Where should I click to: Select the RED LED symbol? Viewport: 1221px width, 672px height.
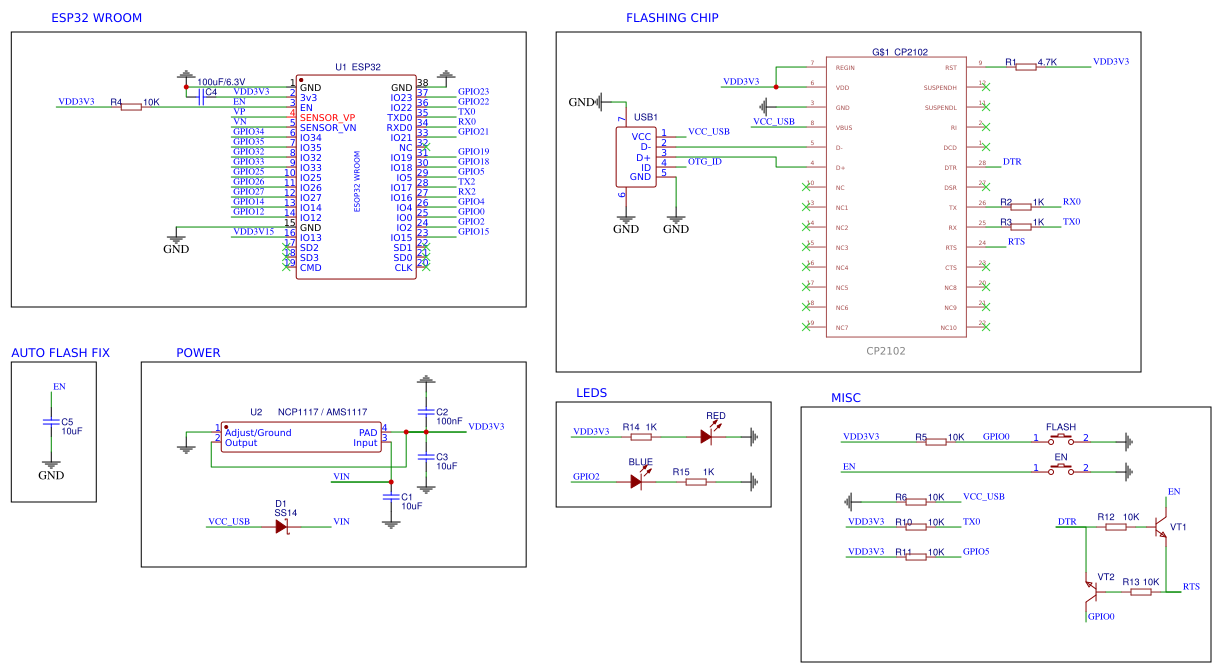click(x=708, y=435)
